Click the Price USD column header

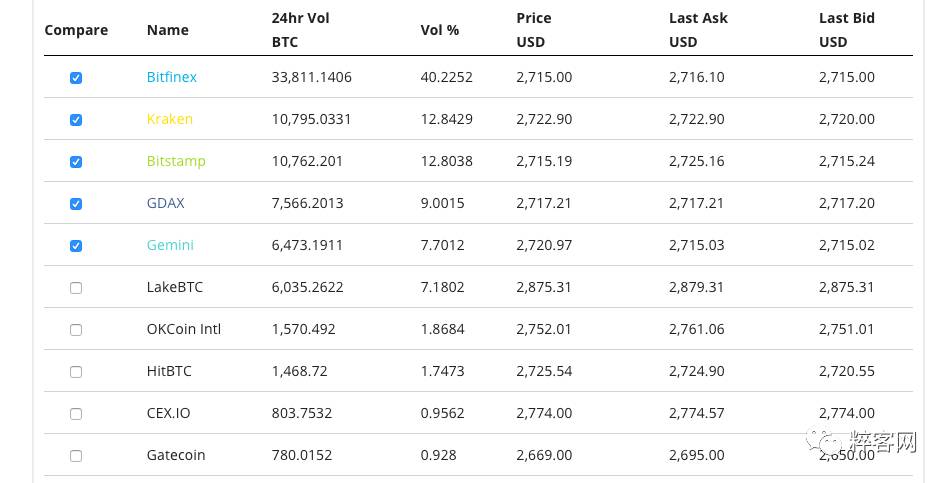coord(534,30)
